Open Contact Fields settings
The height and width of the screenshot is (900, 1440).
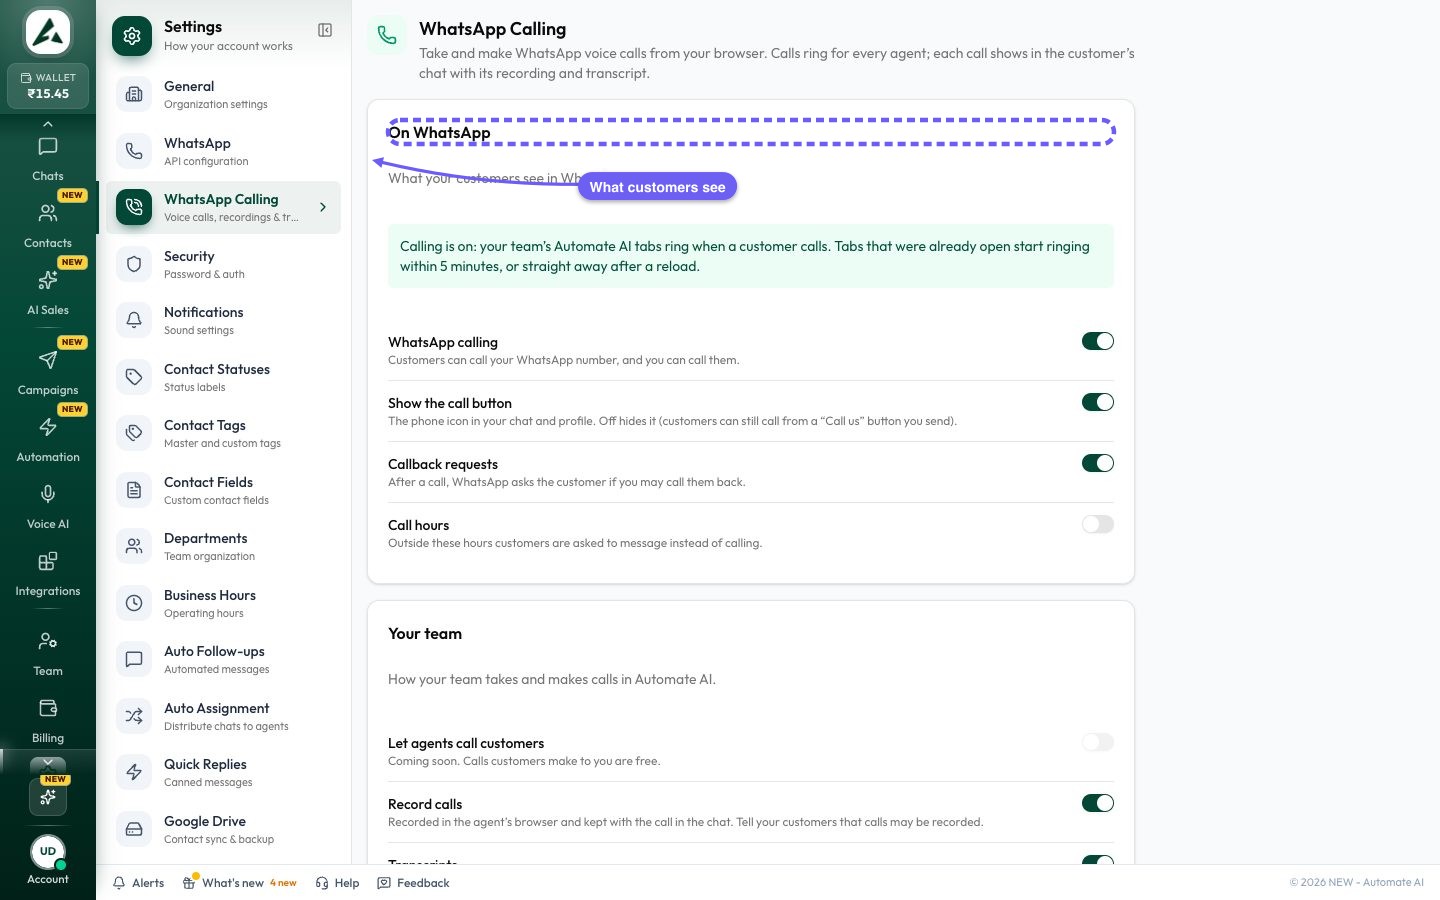click(223, 490)
